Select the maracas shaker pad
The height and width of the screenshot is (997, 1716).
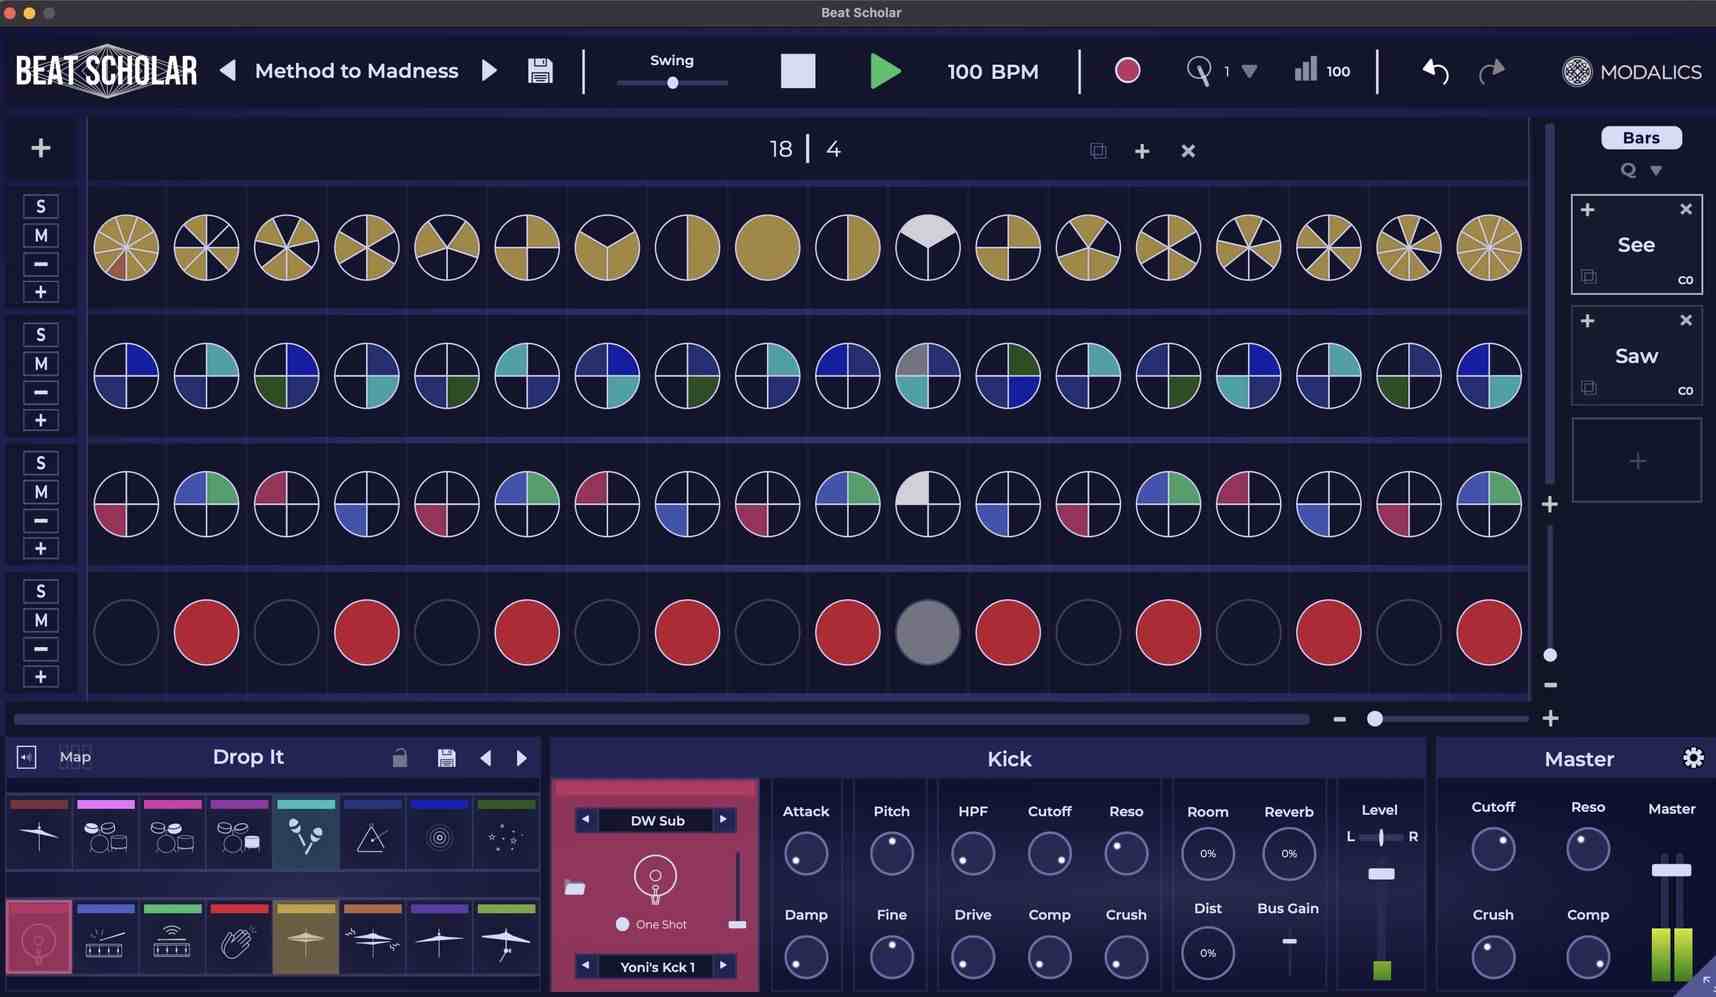coord(305,837)
